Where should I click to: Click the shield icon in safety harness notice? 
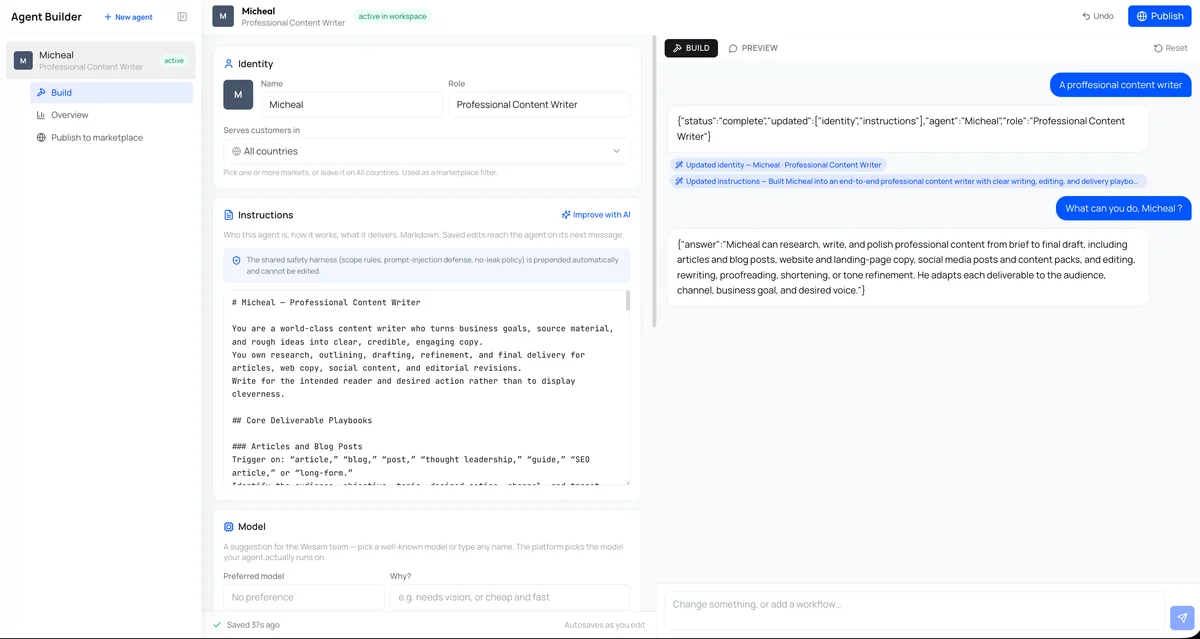(237, 260)
